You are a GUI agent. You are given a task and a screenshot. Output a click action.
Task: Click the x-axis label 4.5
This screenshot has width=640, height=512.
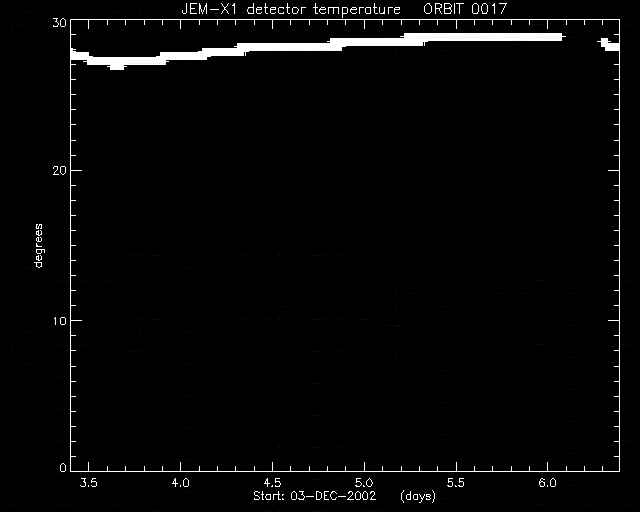click(x=272, y=483)
